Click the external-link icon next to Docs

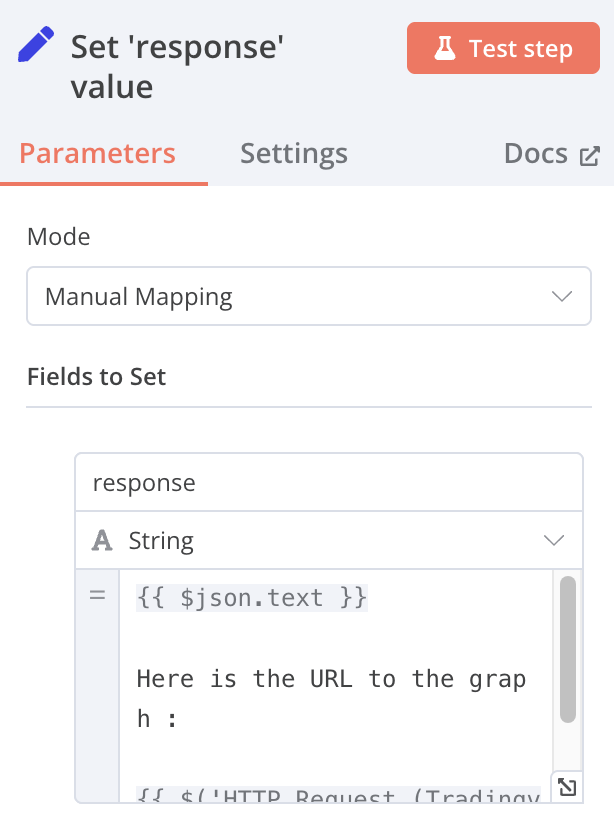[590, 155]
